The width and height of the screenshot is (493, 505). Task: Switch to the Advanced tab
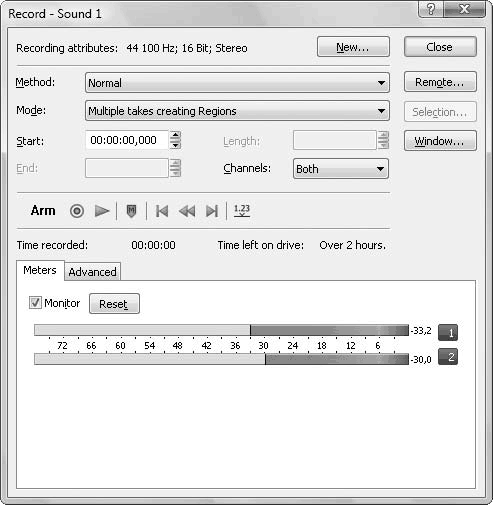coord(92,272)
